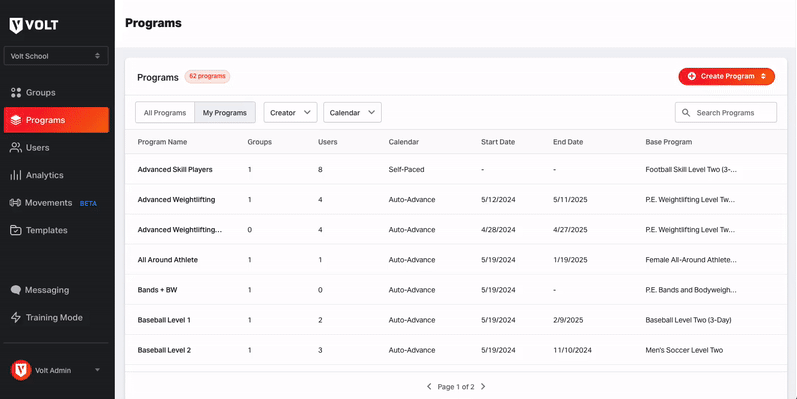Click the Volt Admin avatar
Image resolution: width=797 pixels, height=399 pixels.
21,371
